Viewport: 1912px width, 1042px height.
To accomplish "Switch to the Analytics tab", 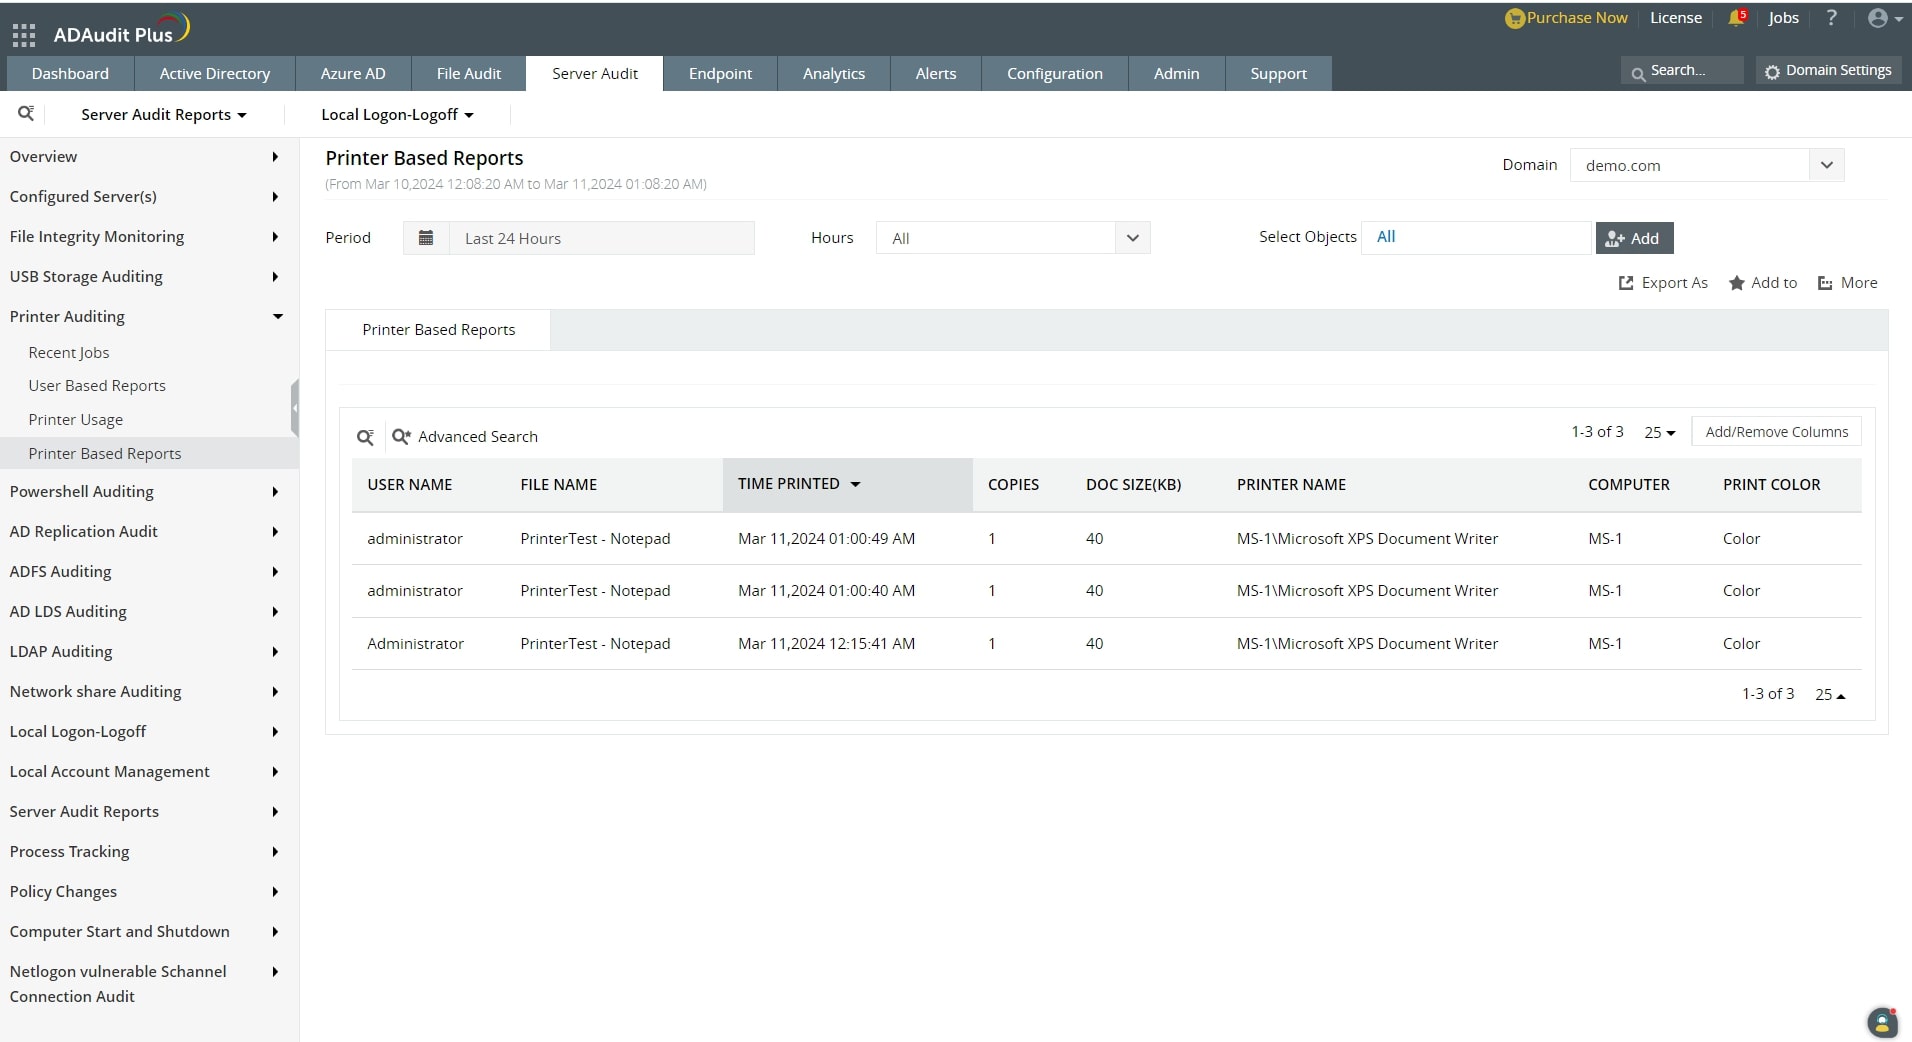I will [x=834, y=73].
